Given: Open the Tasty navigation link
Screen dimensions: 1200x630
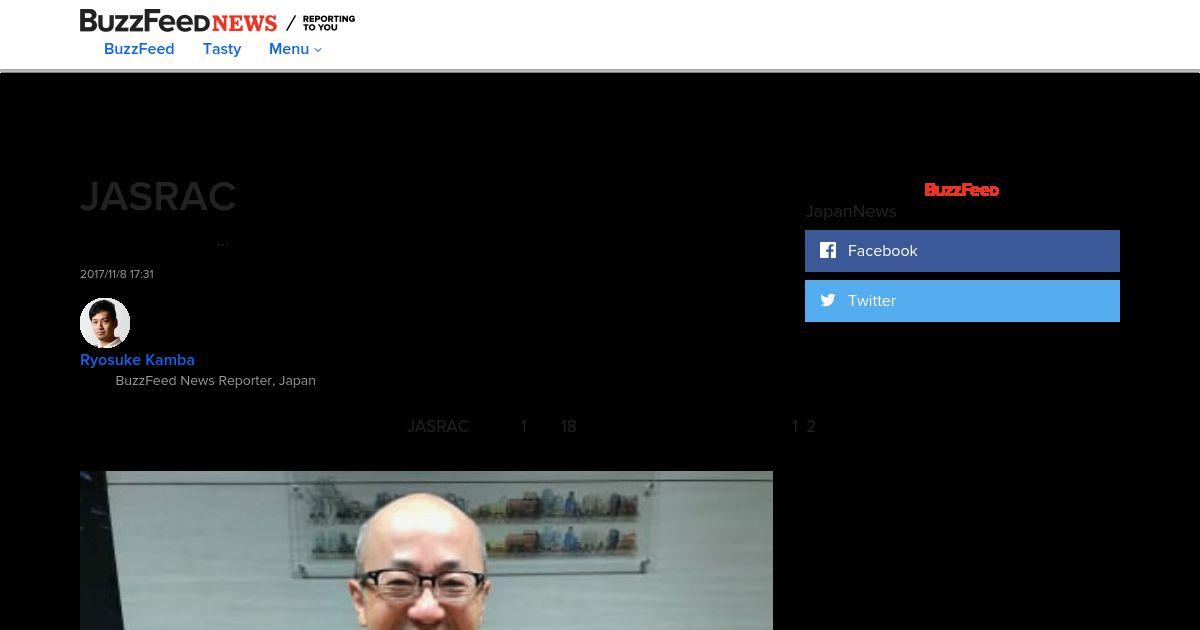Looking at the screenshot, I should coord(222,49).
